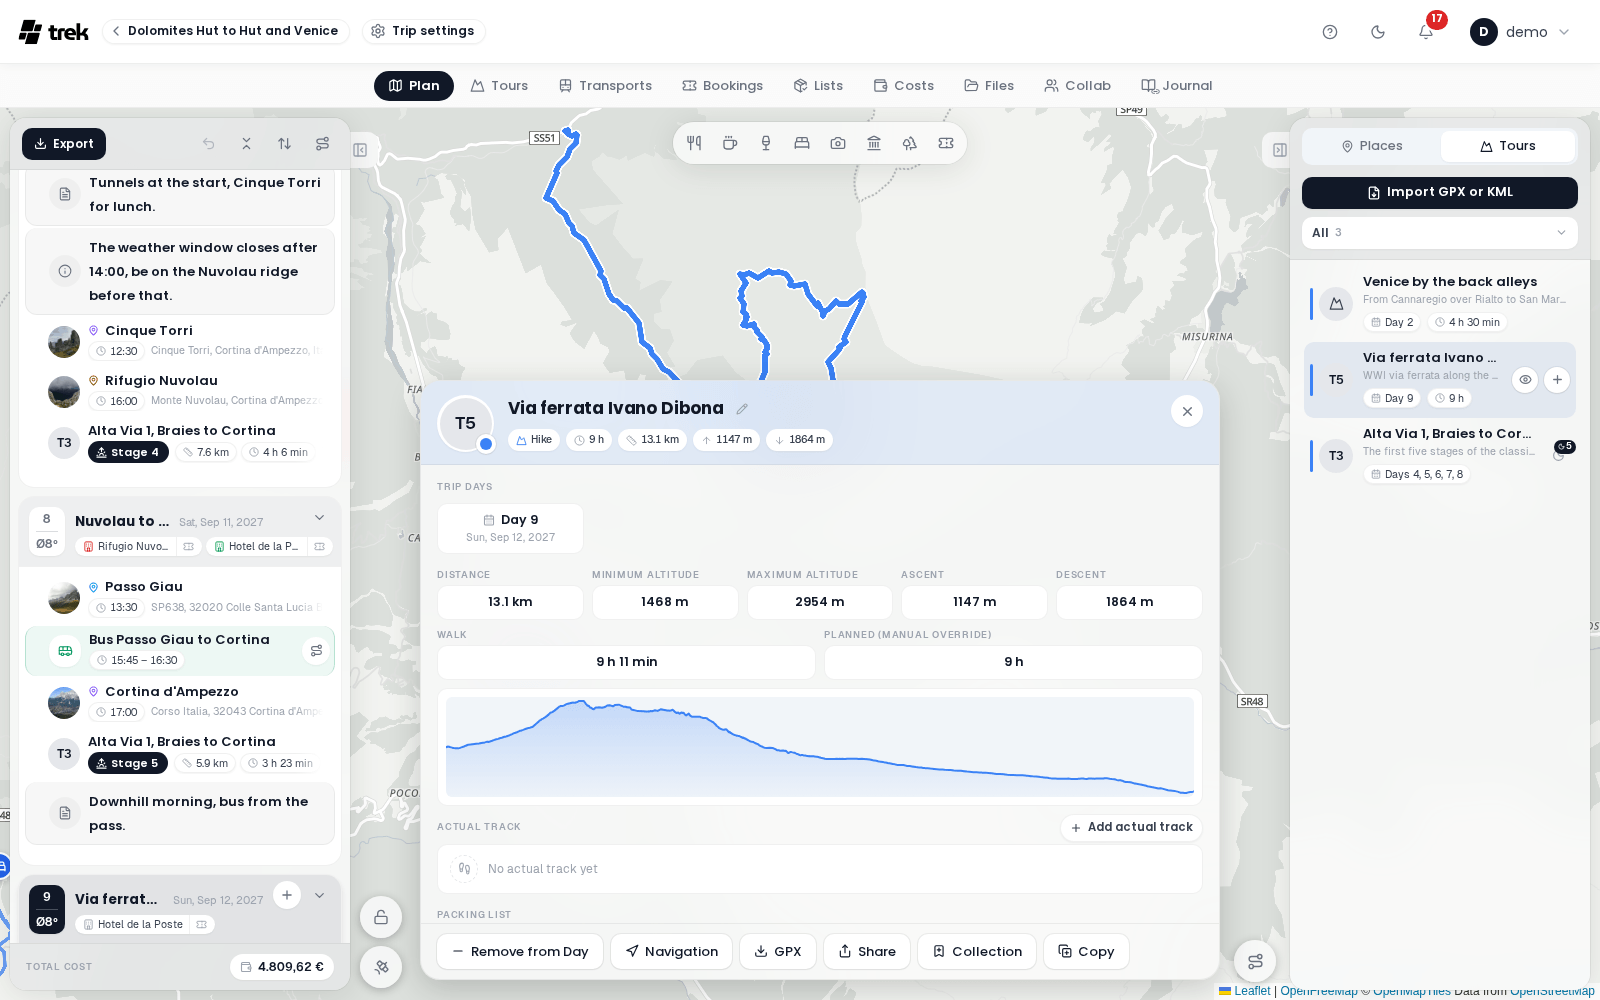Click the elevation profile chart
This screenshot has height=1000, width=1600.
click(820, 747)
